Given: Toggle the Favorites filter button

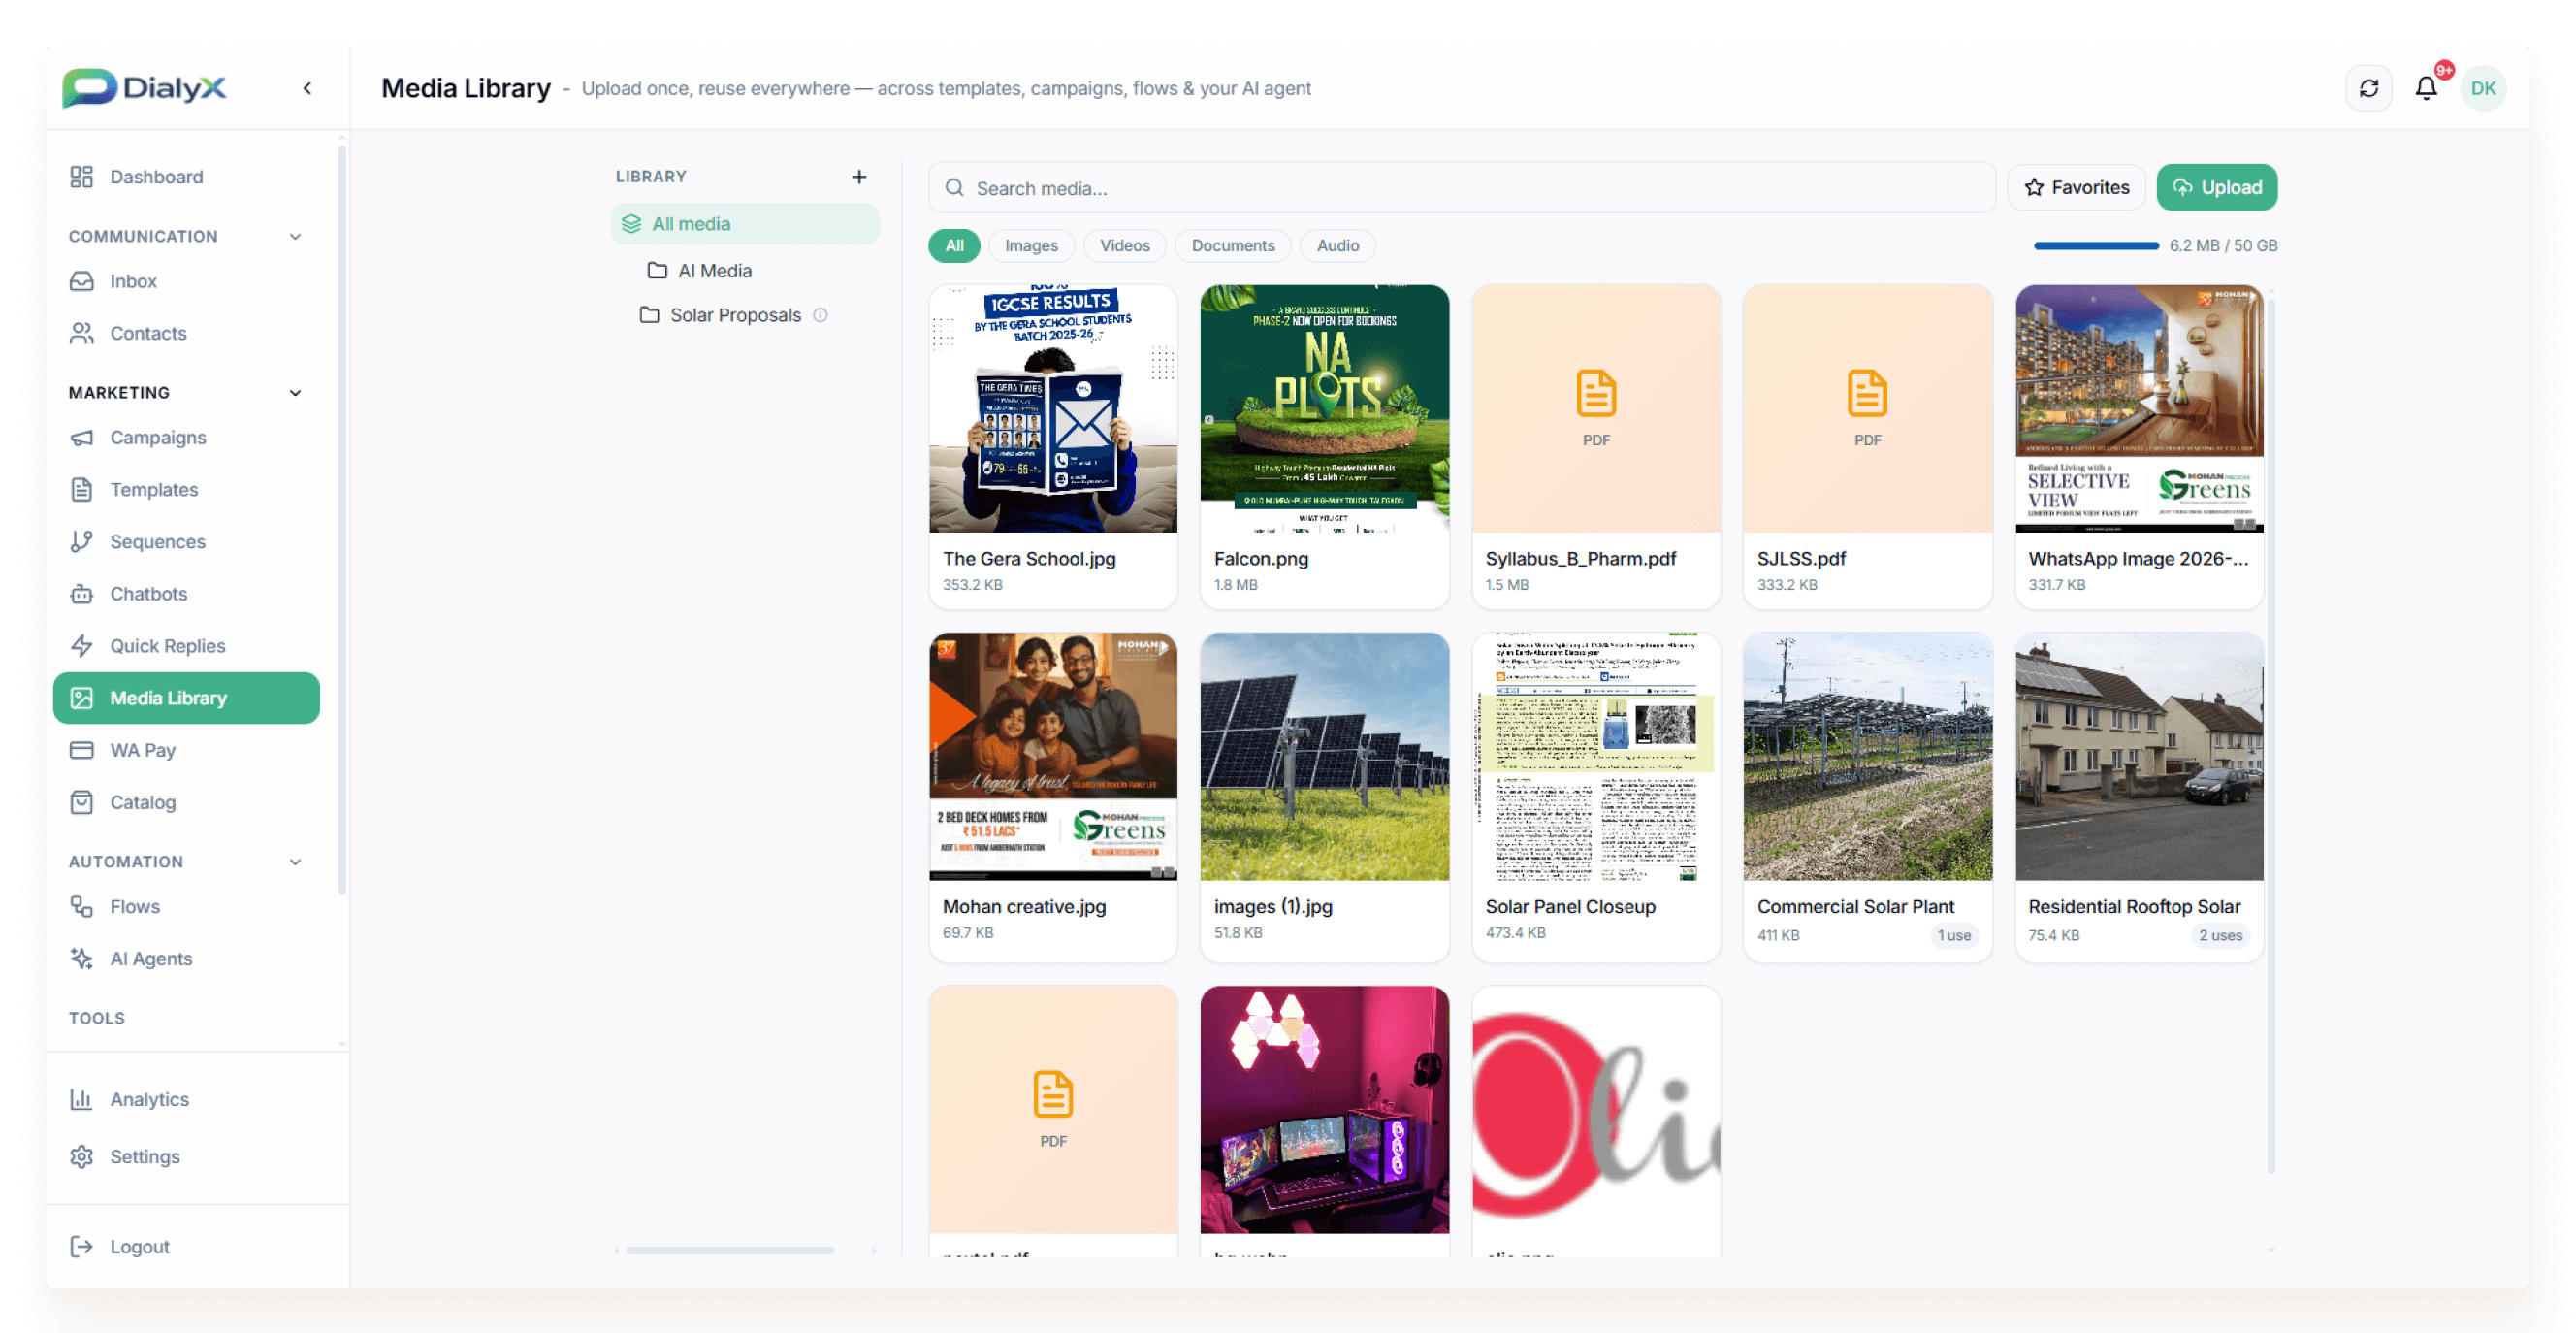Looking at the screenshot, I should pyautogui.click(x=2076, y=187).
